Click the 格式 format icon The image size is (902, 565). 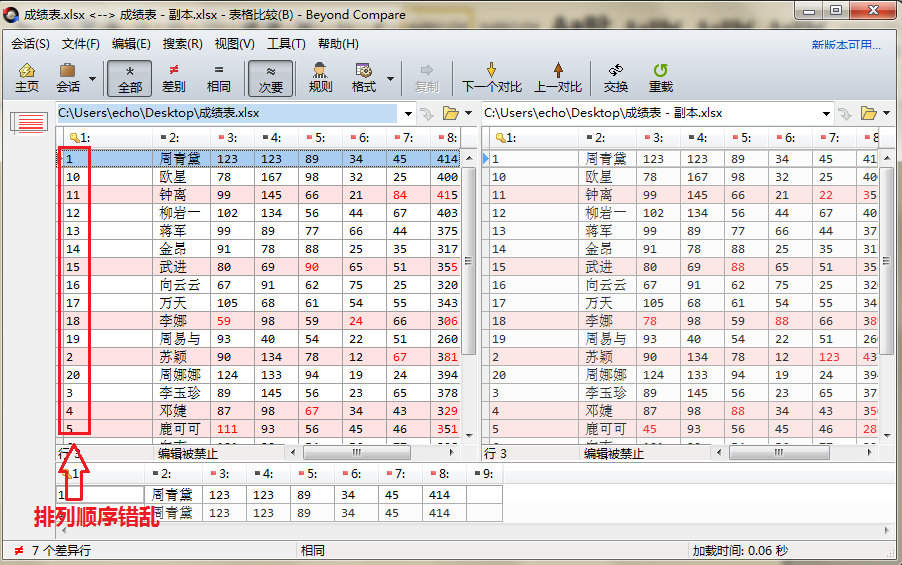(363, 77)
